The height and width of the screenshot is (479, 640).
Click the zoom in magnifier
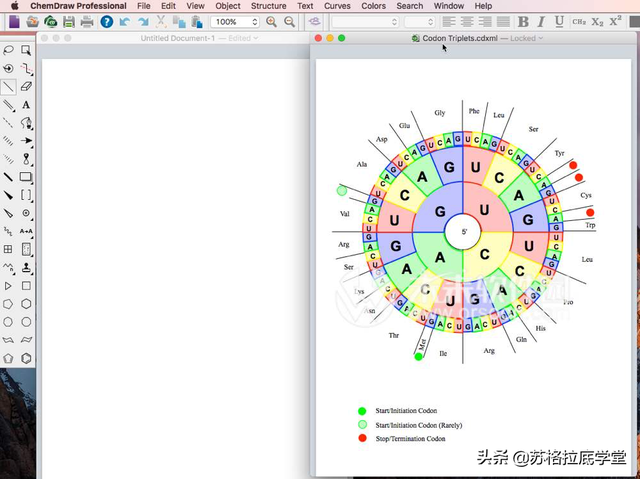[x=272, y=21]
